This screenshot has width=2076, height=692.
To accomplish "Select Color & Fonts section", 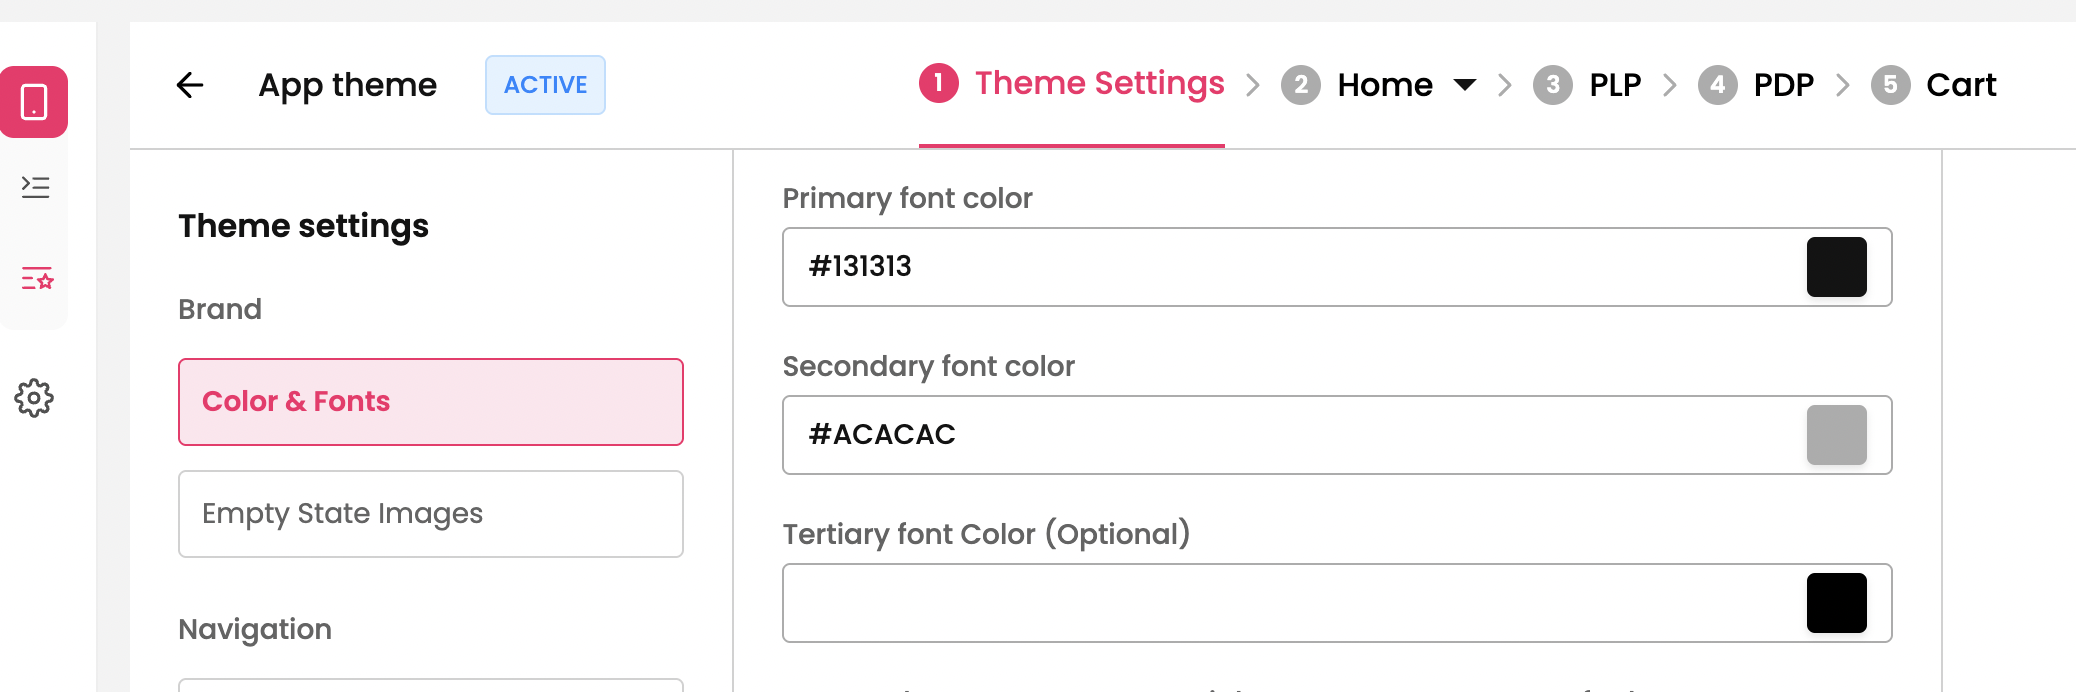I will [x=430, y=402].
